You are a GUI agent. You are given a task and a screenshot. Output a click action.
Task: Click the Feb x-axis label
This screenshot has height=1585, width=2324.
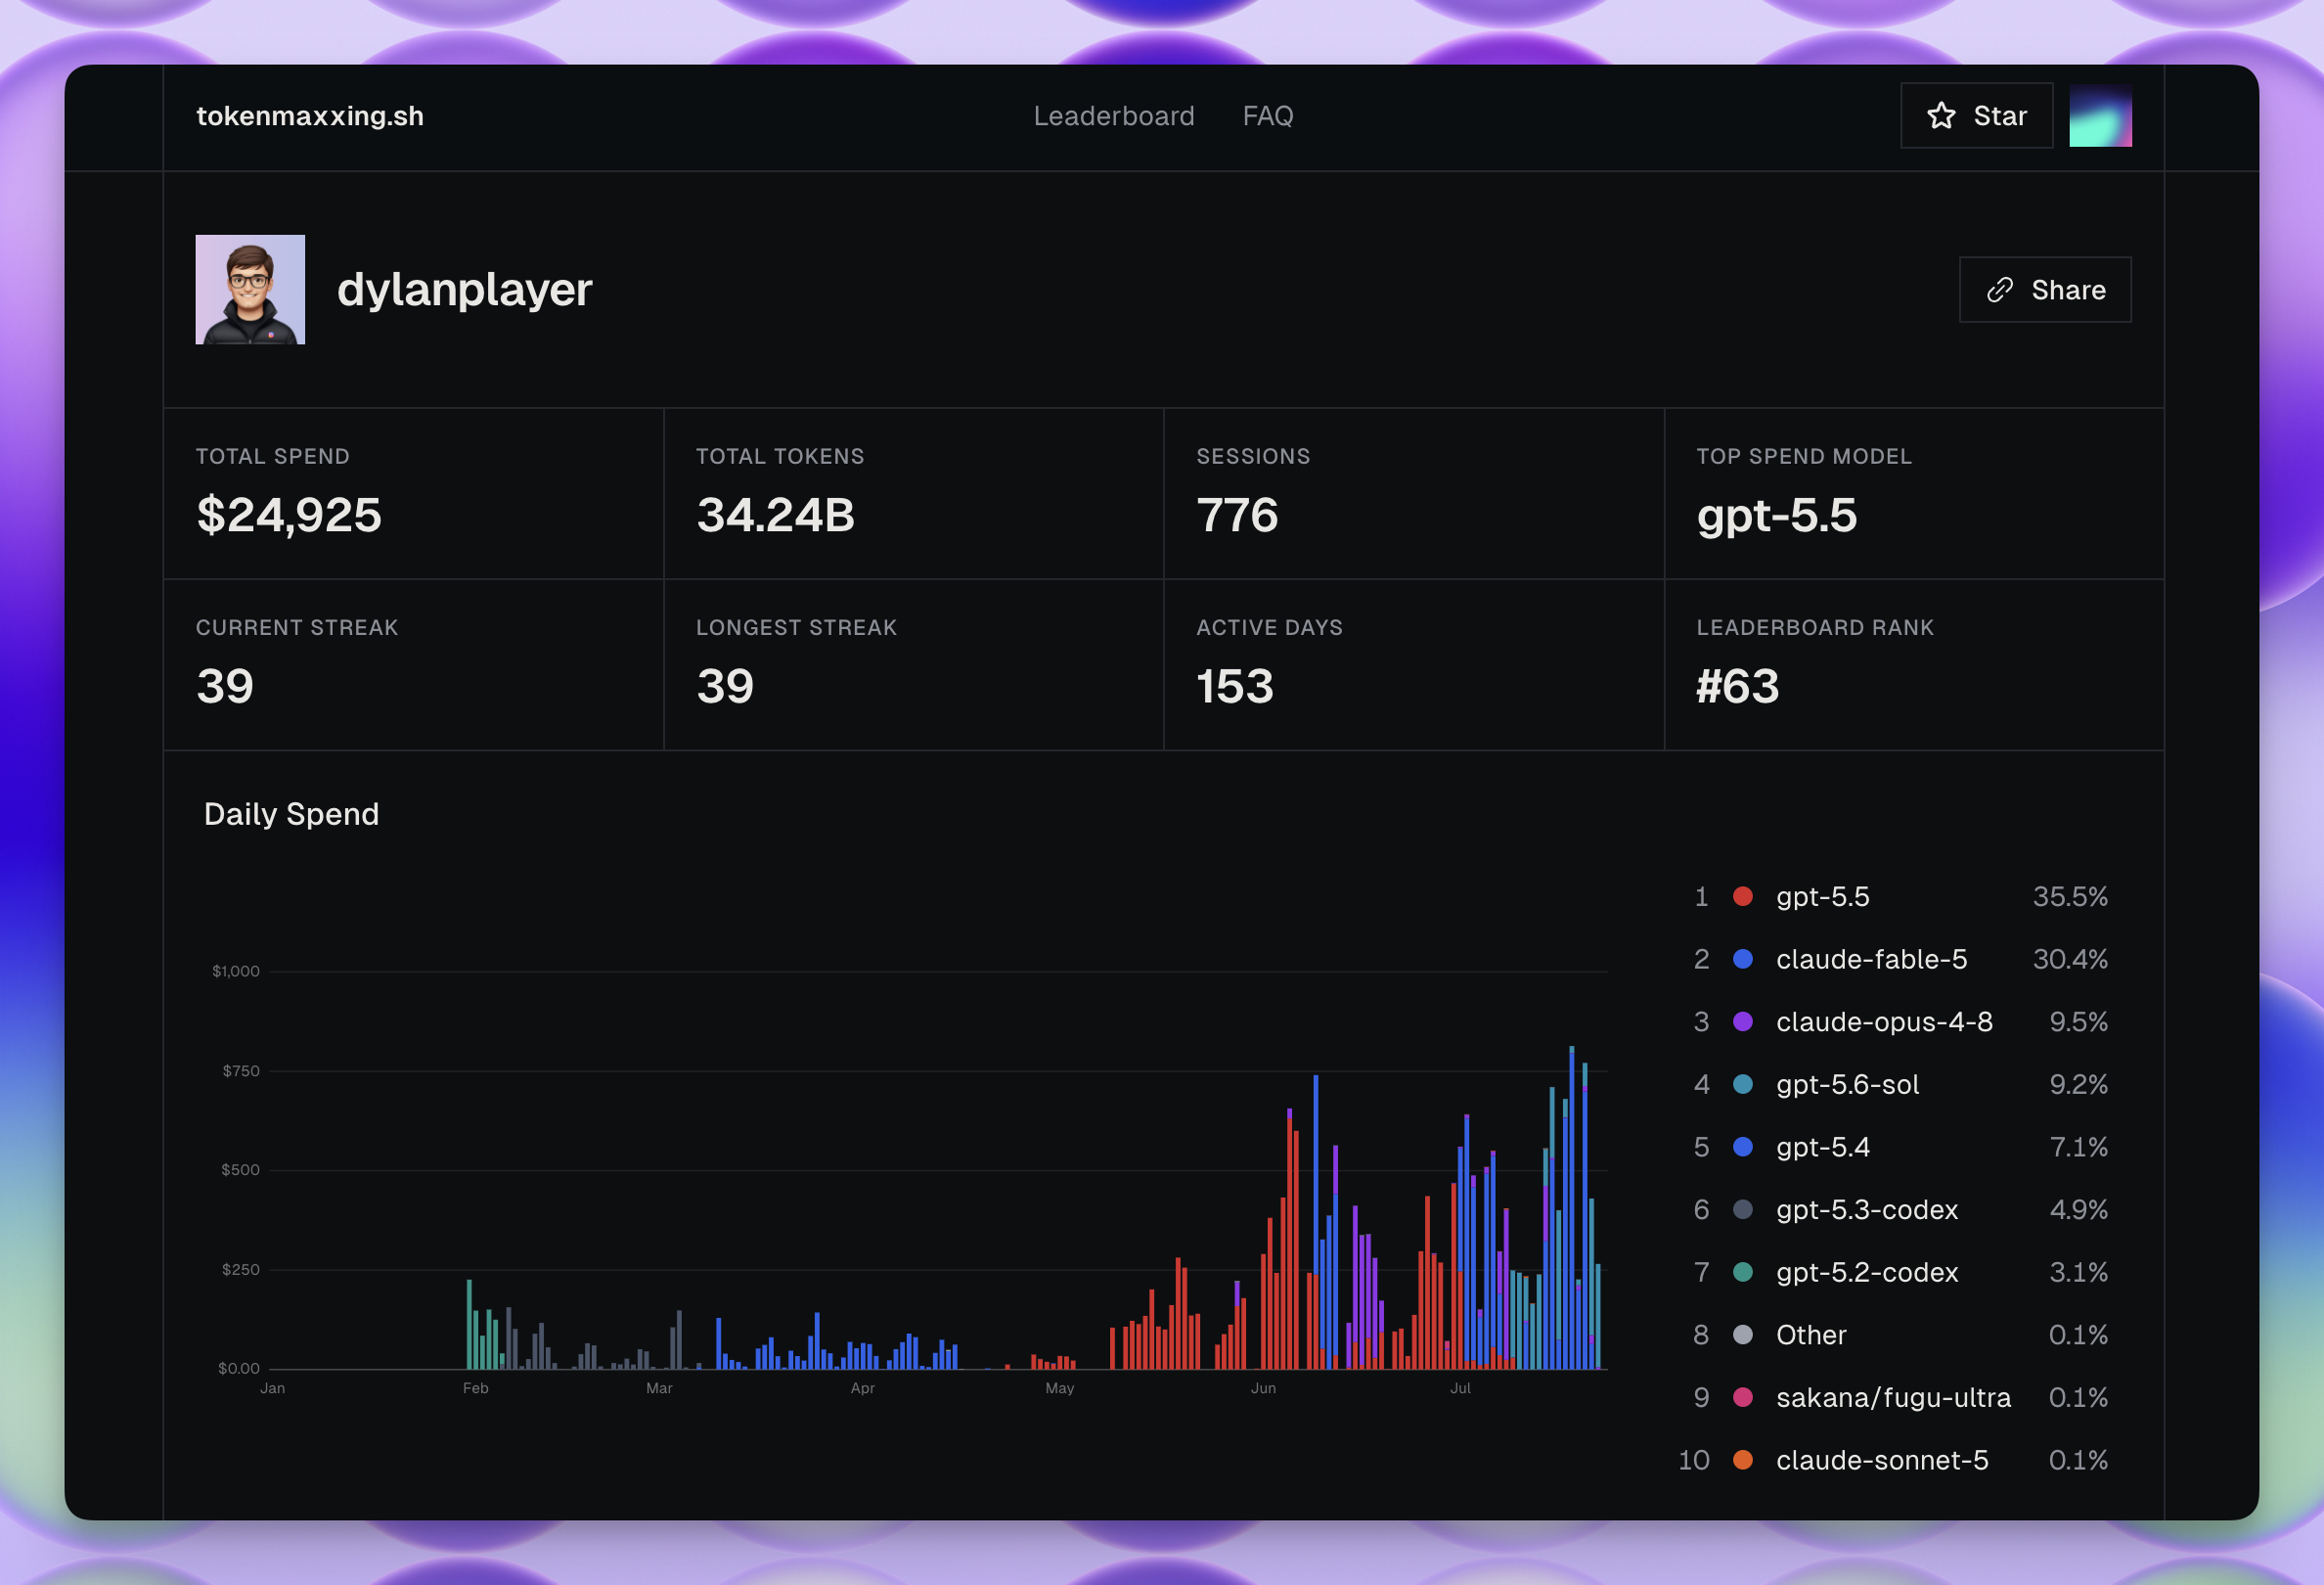pyautogui.click(x=475, y=1389)
